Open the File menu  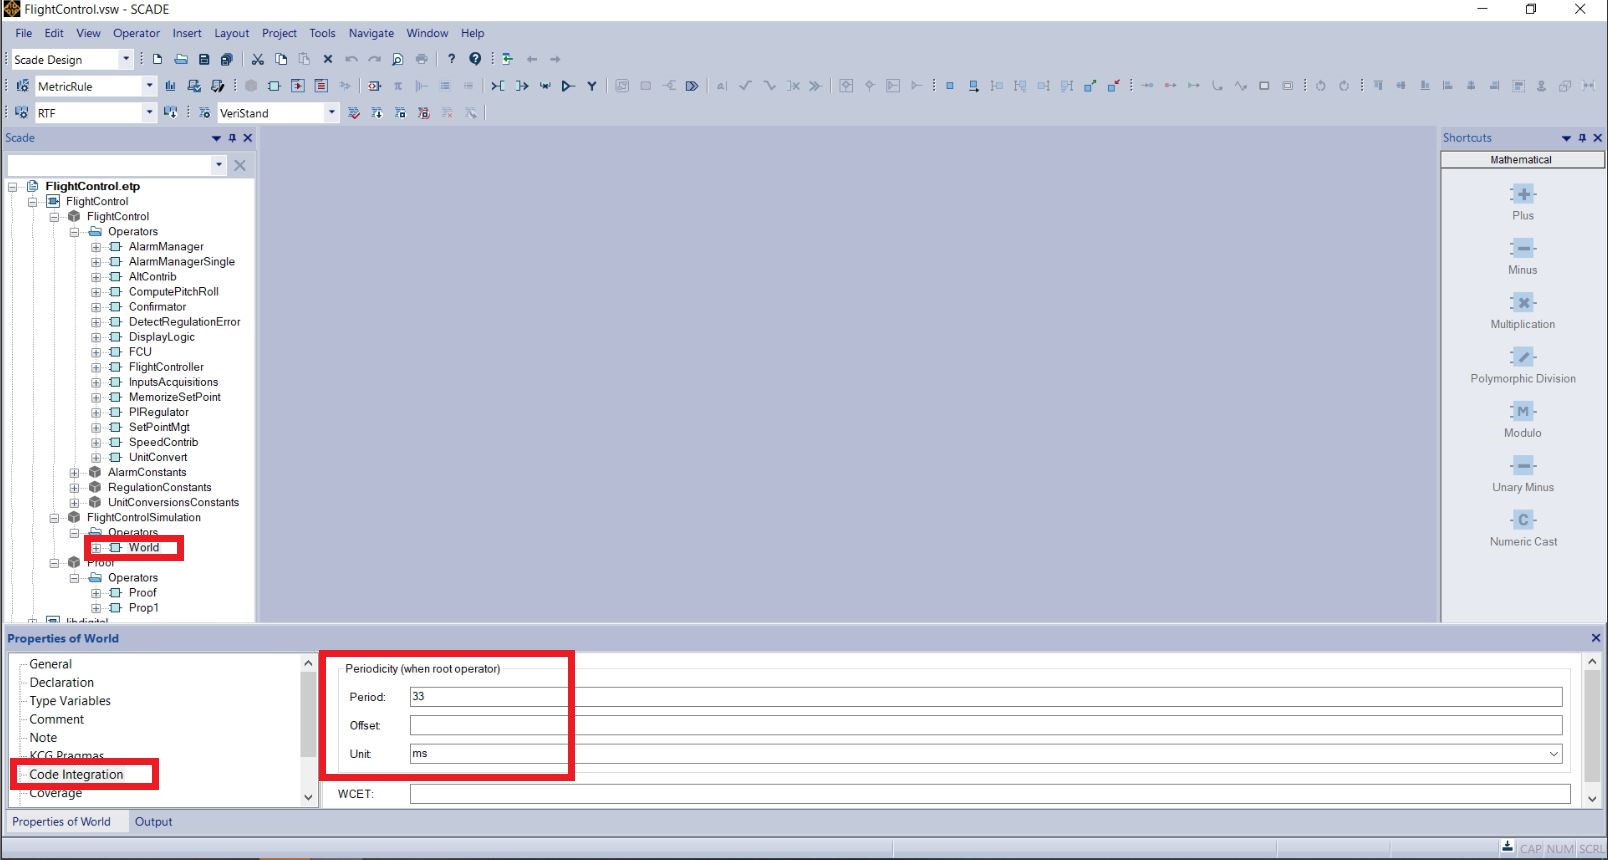(x=24, y=33)
